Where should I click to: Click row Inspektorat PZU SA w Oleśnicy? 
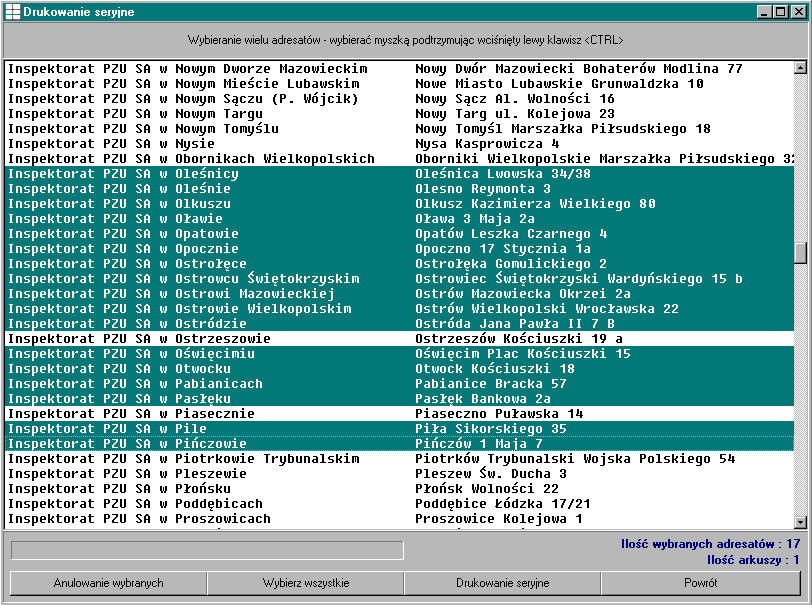[x=399, y=174]
